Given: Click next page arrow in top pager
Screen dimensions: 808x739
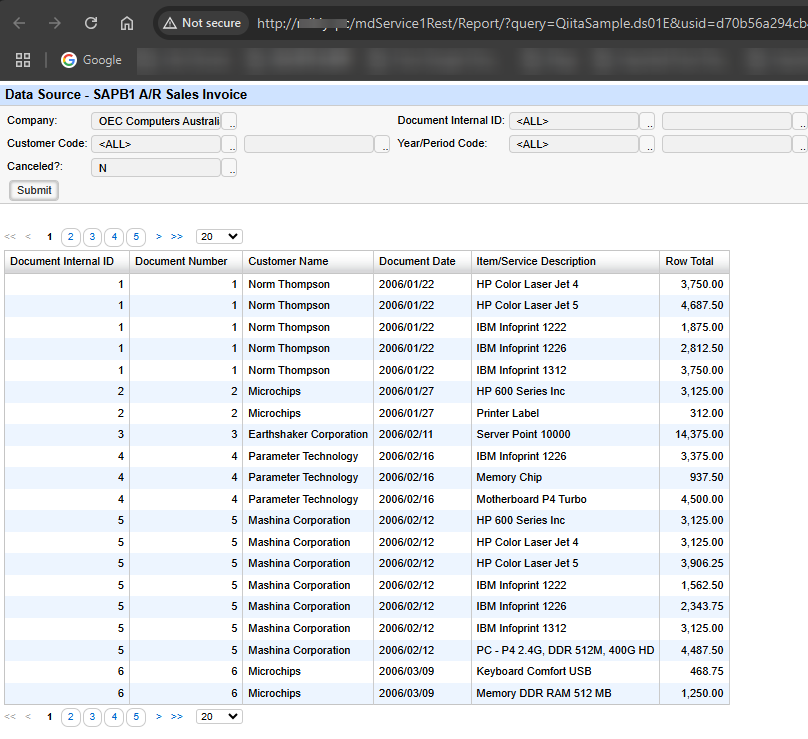Looking at the screenshot, I should pos(159,237).
